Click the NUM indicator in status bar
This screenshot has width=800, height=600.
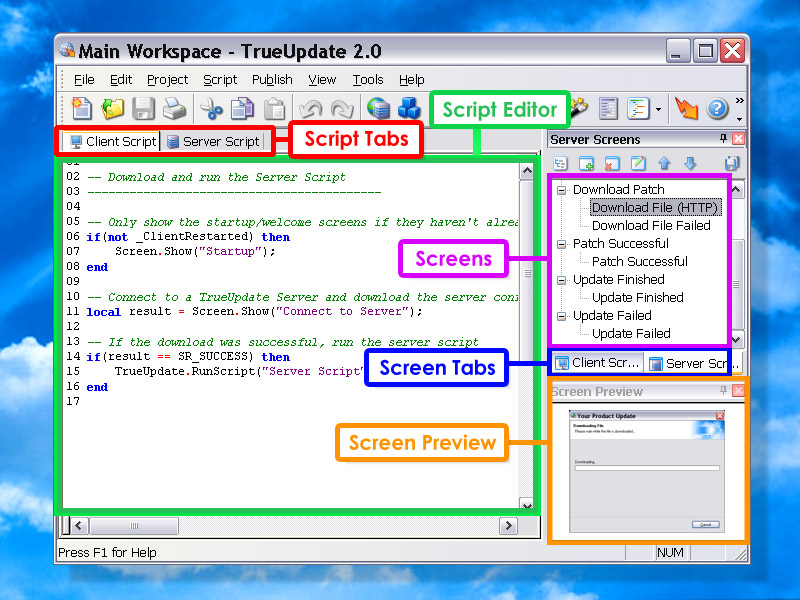pyautogui.click(x=670, y=553)
